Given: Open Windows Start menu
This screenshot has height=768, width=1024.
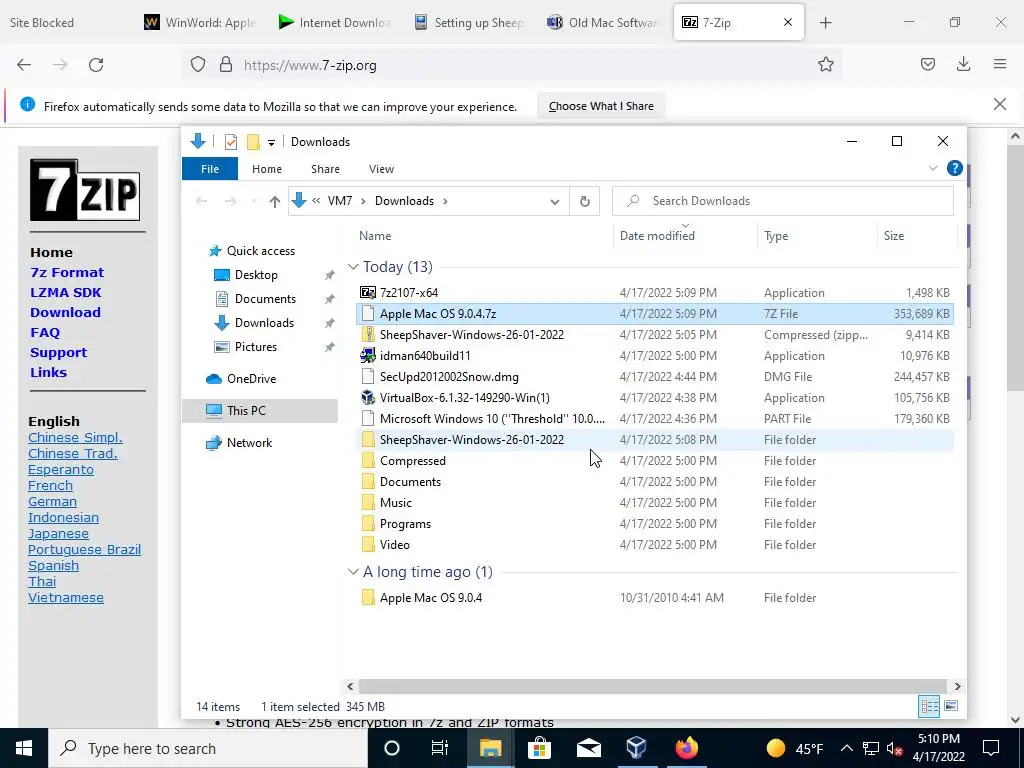Looking at the screenshot, I should [x=24, y=748].
